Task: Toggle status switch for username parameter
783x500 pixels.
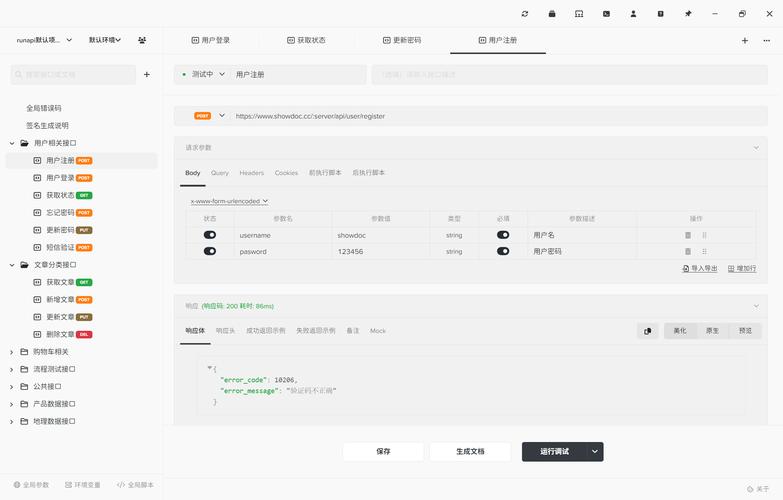Action: (210, 235)
